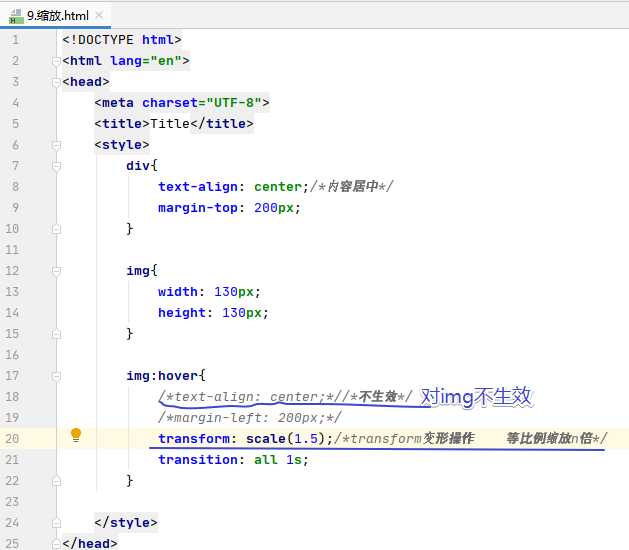This screenshot has height=550, width=629.
Task: Collapse the head tag fold marker
Action: pyautogui.click(x=56, y=82)
